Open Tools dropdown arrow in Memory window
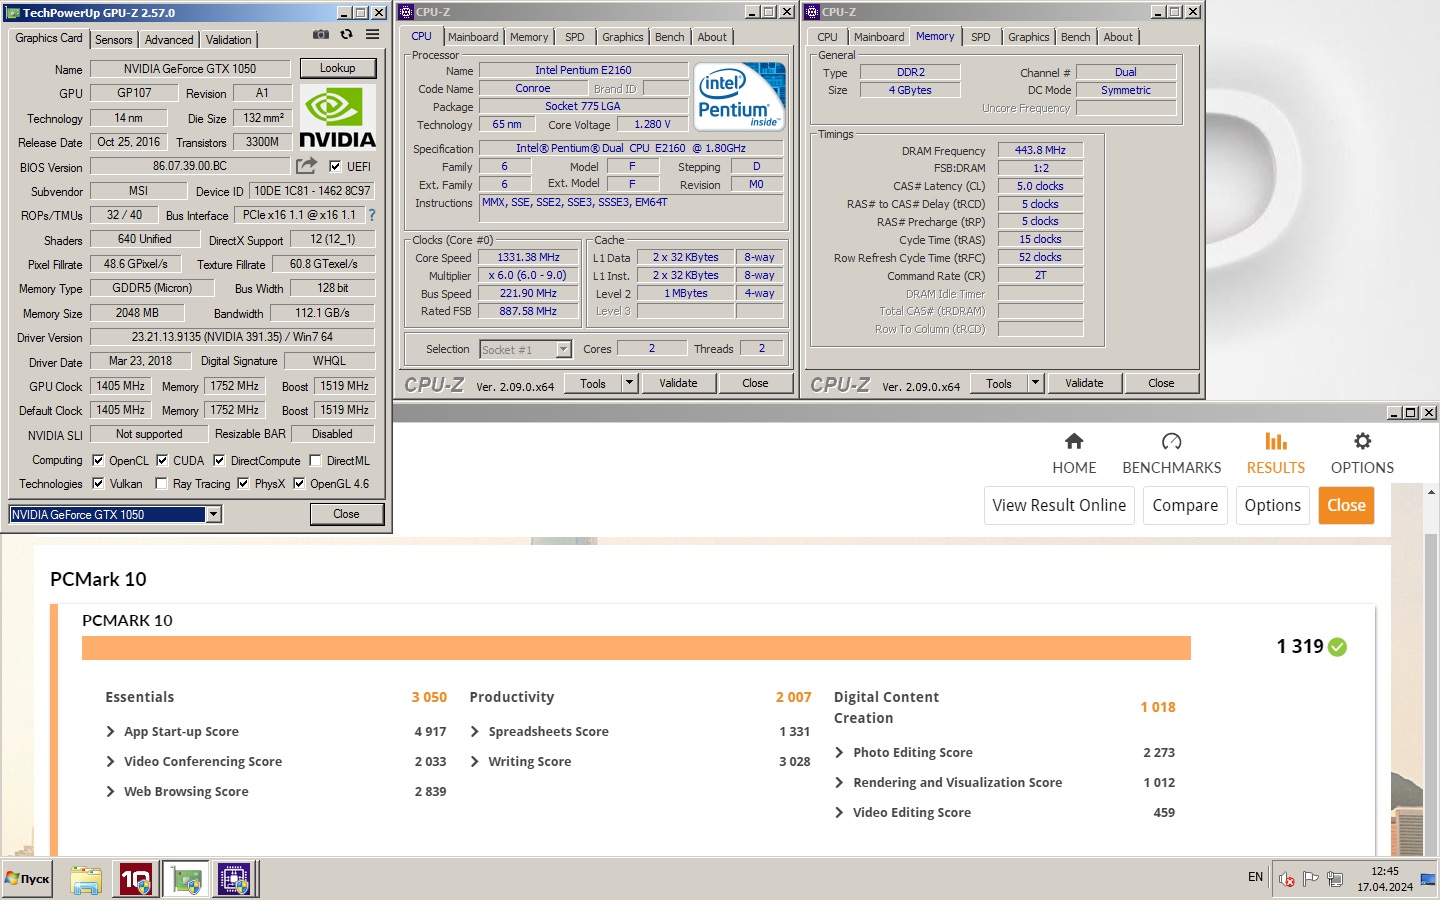This screenshot has height=900, width=1440. [1035, 383]
